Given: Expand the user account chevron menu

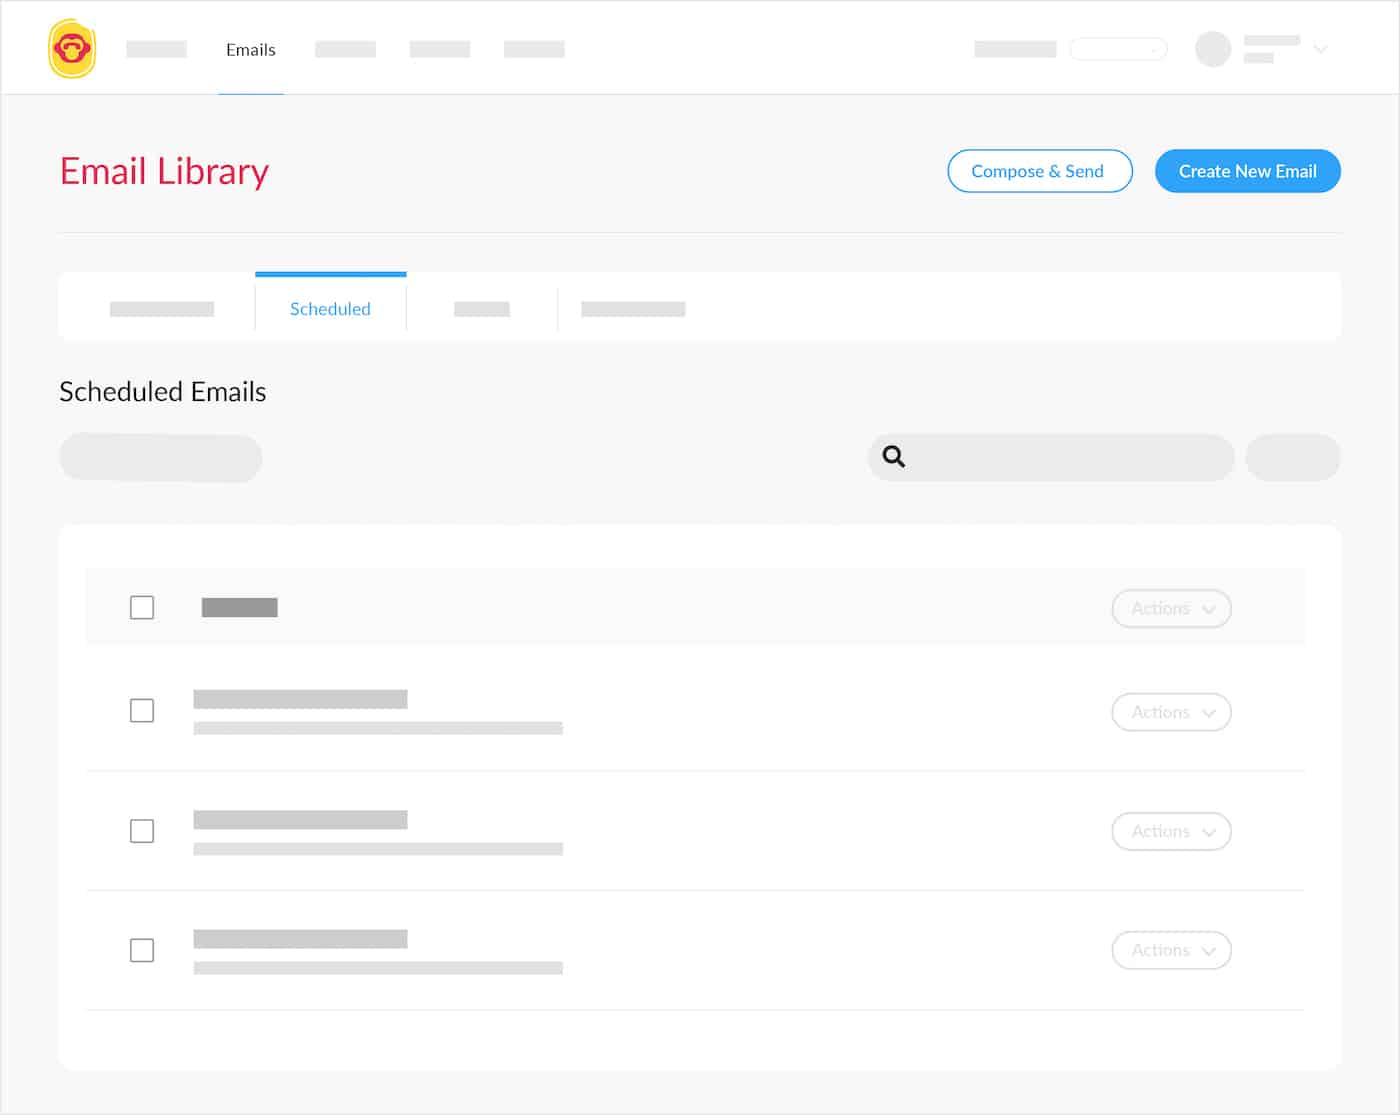Looking at the screenshot, I should pyautogui.click(x=1320, y=49).
